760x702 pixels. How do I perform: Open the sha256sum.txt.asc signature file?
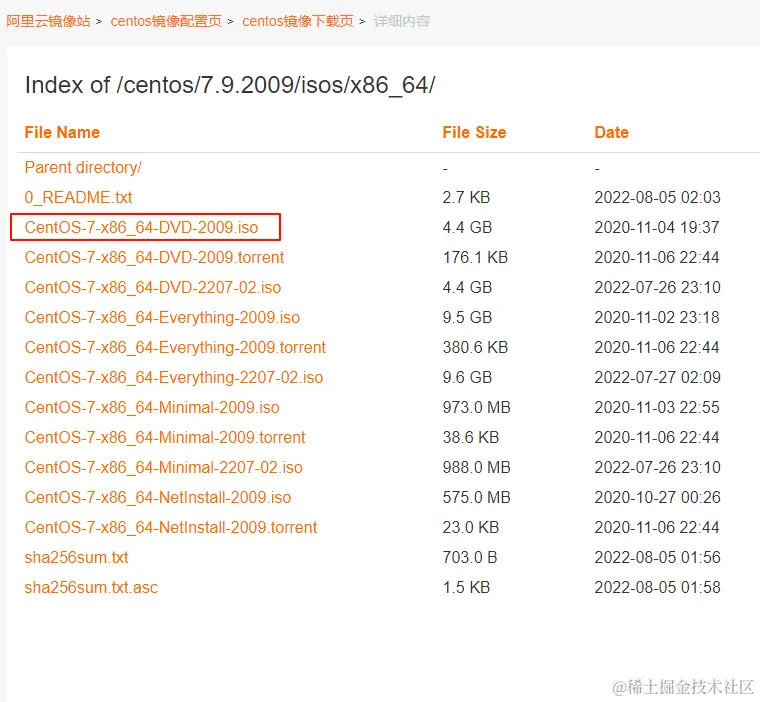click(x=91, y=588)
